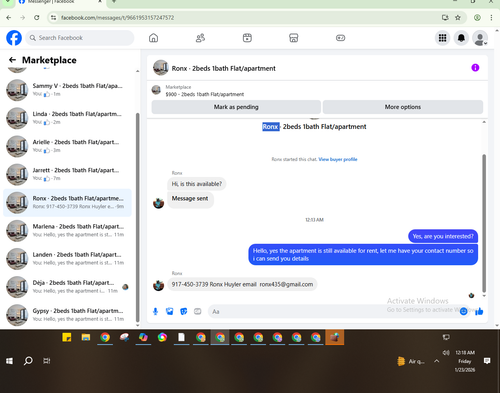Image resolution: width=500 pixels, height=393 pixels.
Task: Open Gypsy conversation
Action: [68, 315]
